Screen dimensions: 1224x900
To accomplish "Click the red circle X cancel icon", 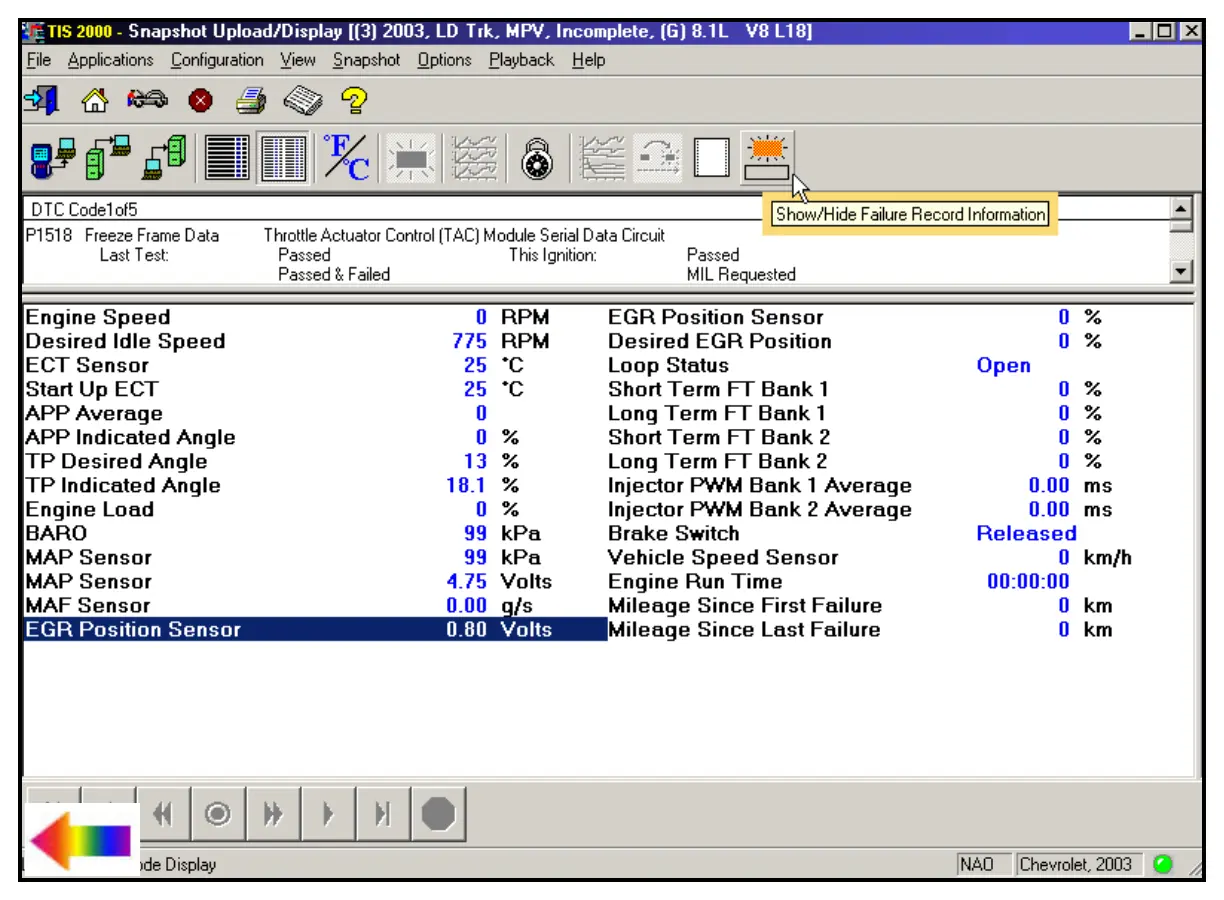I will 200,101.
